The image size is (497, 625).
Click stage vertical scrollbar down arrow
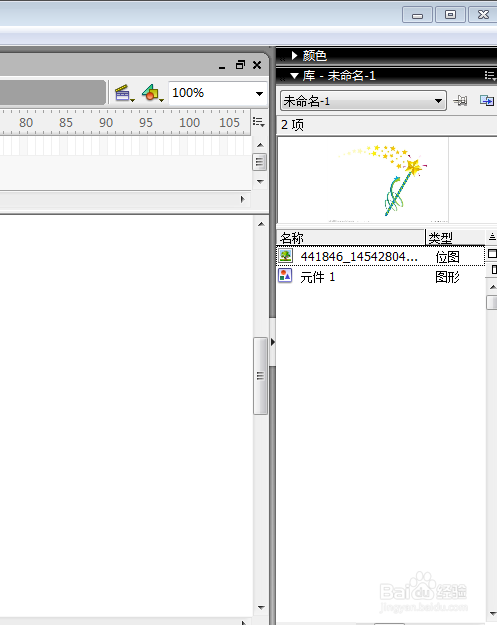pos(261,608)
